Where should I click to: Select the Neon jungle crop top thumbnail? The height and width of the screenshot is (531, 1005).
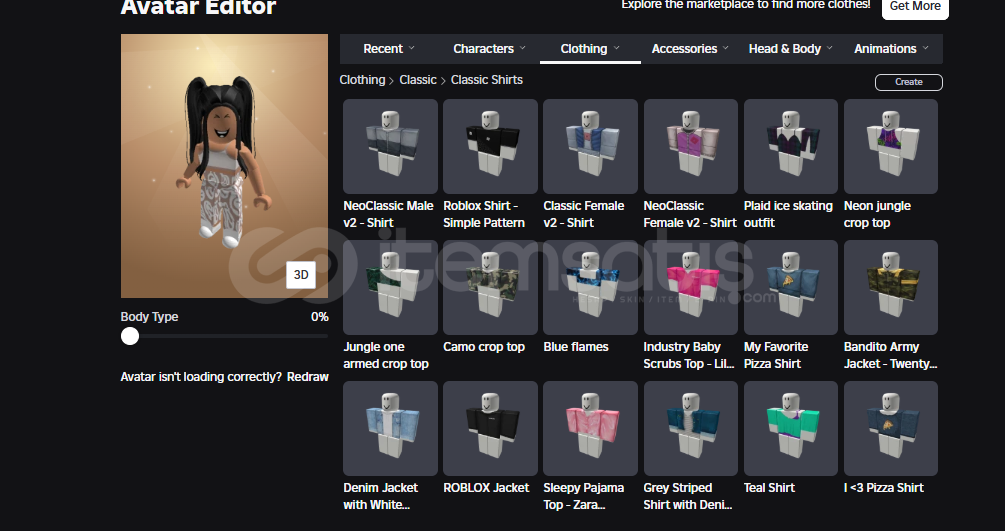point(891,146)
